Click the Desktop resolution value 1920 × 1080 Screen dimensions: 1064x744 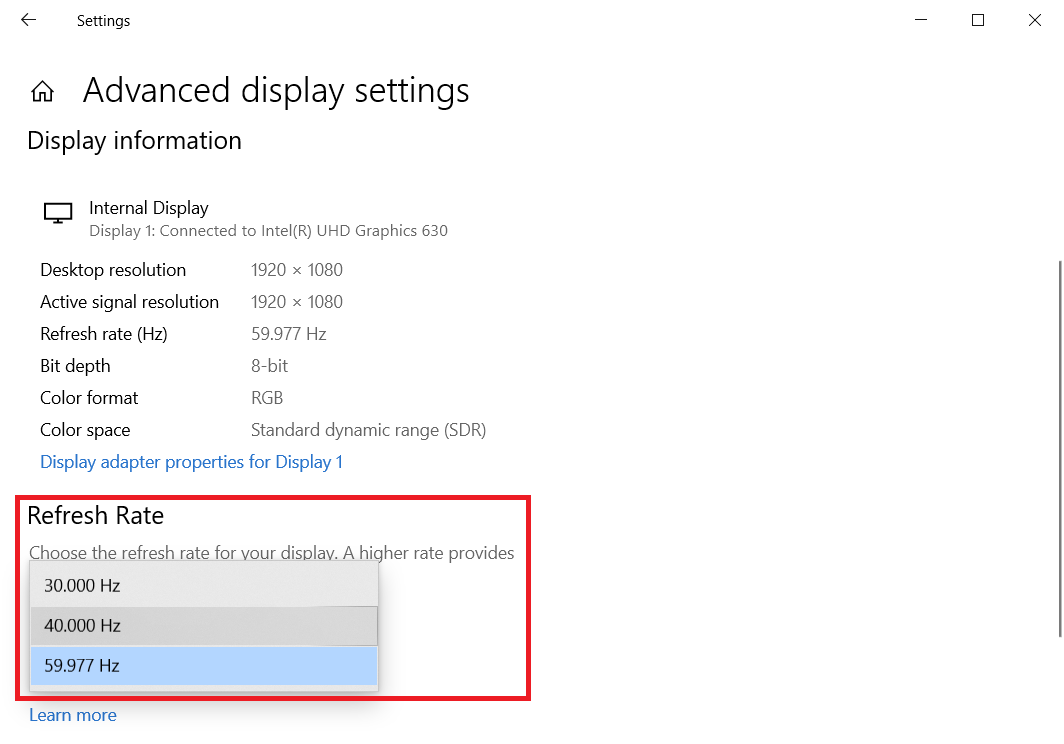(297, 270)
